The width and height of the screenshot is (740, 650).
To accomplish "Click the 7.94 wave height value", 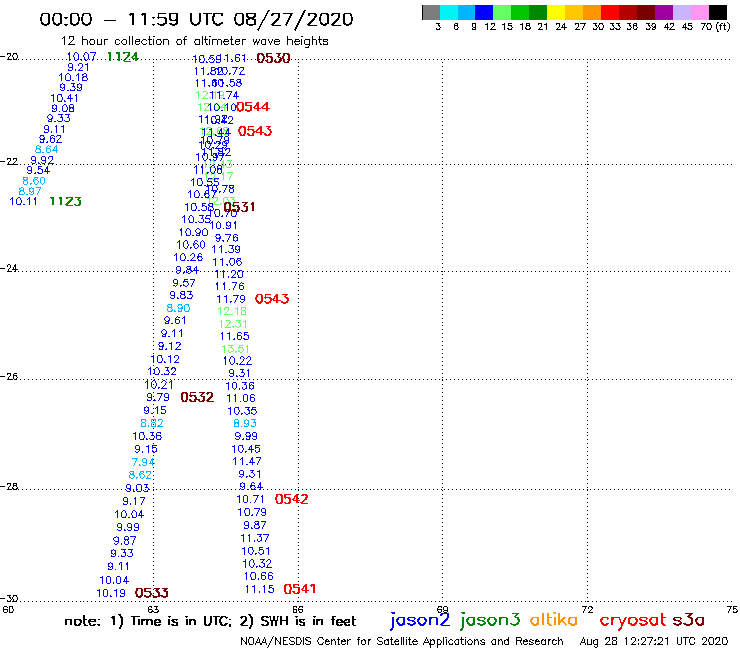I will point(143,462).
